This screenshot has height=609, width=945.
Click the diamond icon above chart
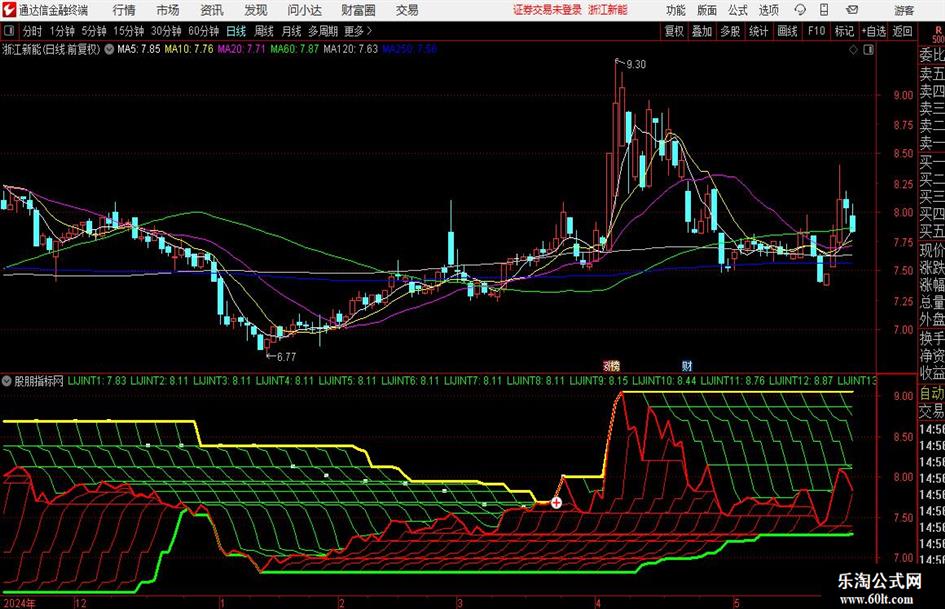click(x=853, y=50)
